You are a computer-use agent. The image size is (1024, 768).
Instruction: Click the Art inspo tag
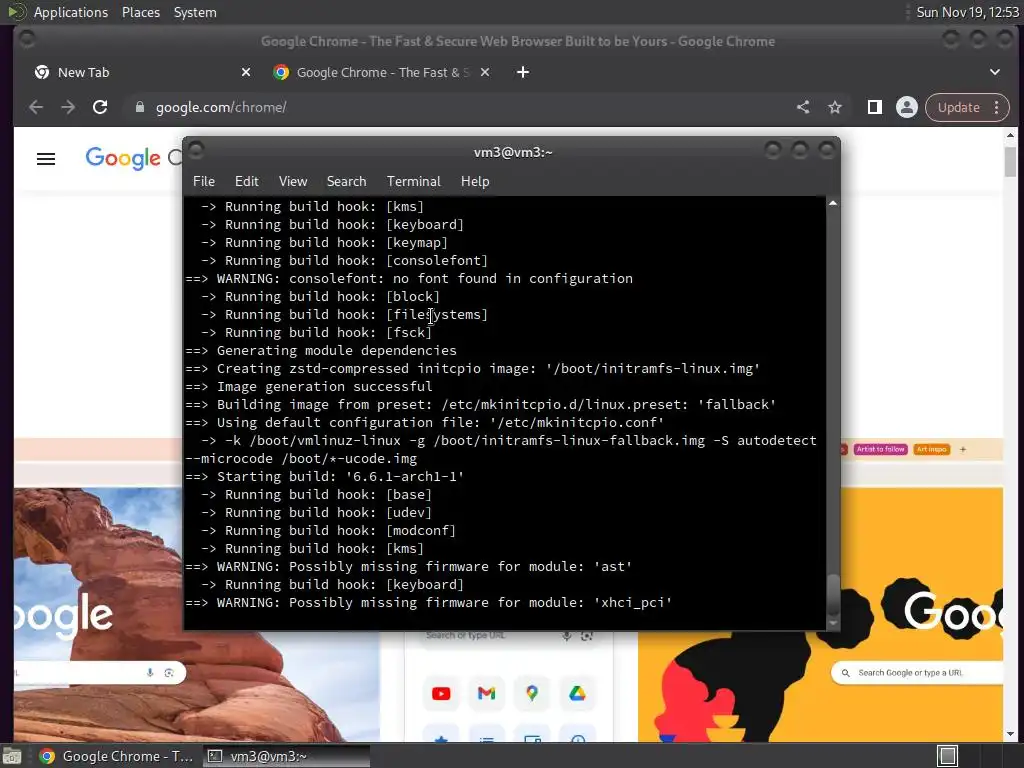tap(931, 449)
